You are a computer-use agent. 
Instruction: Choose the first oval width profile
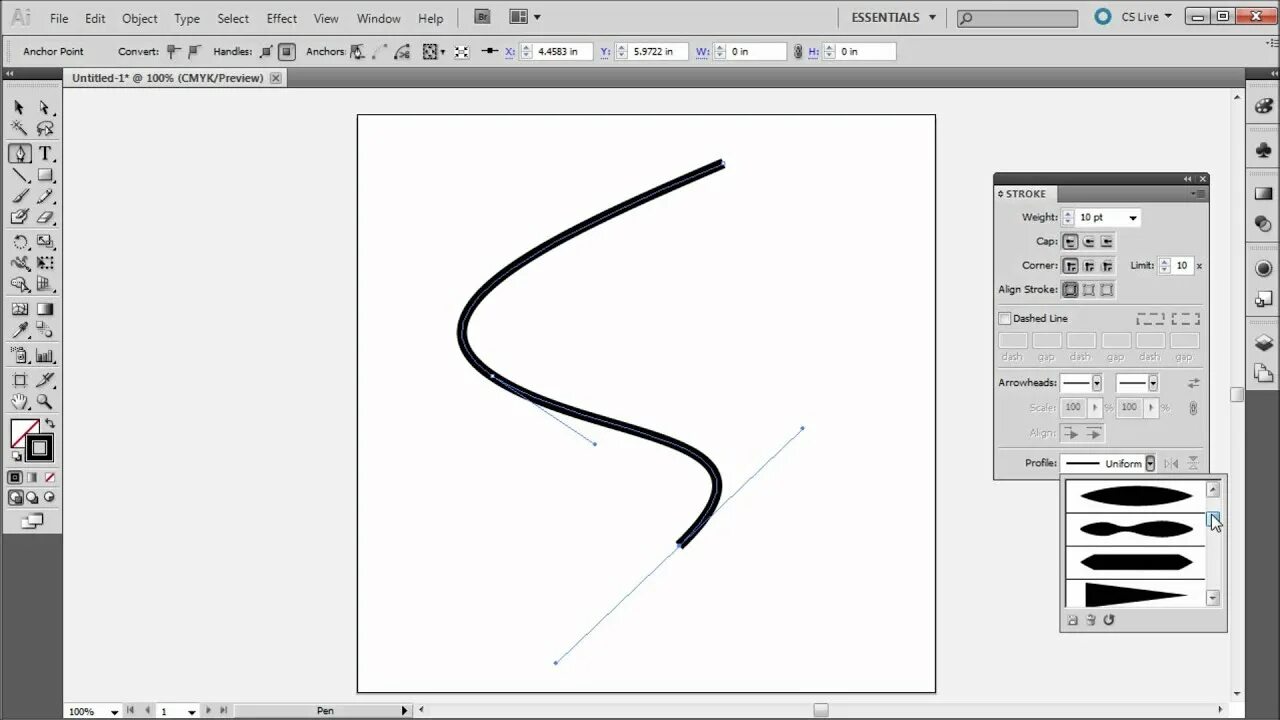pos(1135,495)
